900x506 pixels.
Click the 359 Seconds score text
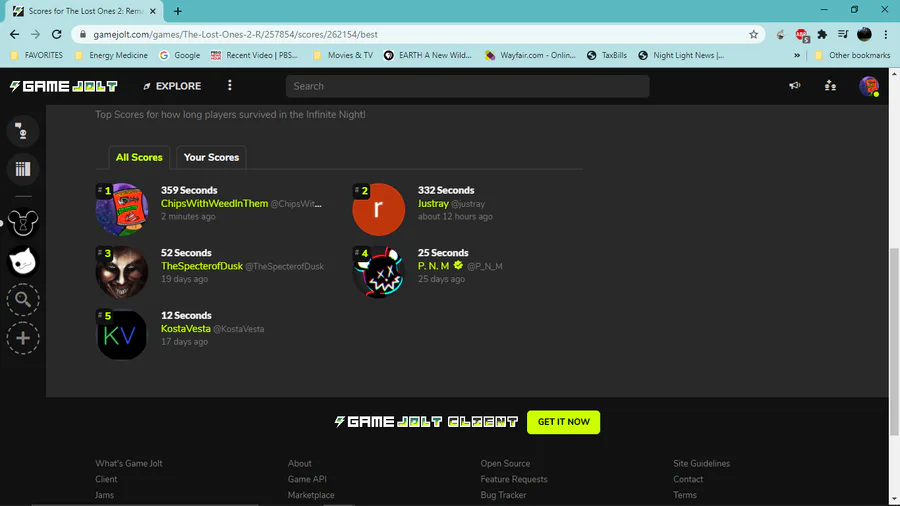pyautogui.click(x=189, y=190)
